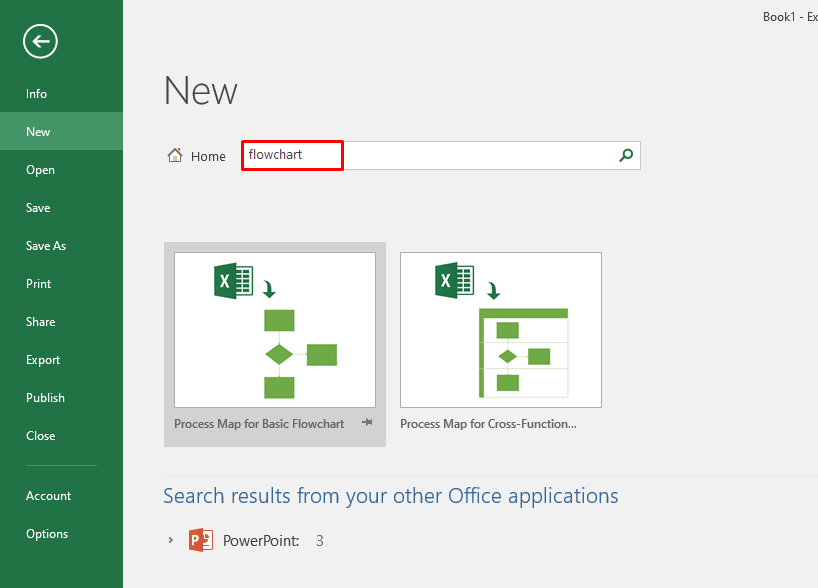Pin the Process Map for Basic Flowchart template

[x=367, y=423]
